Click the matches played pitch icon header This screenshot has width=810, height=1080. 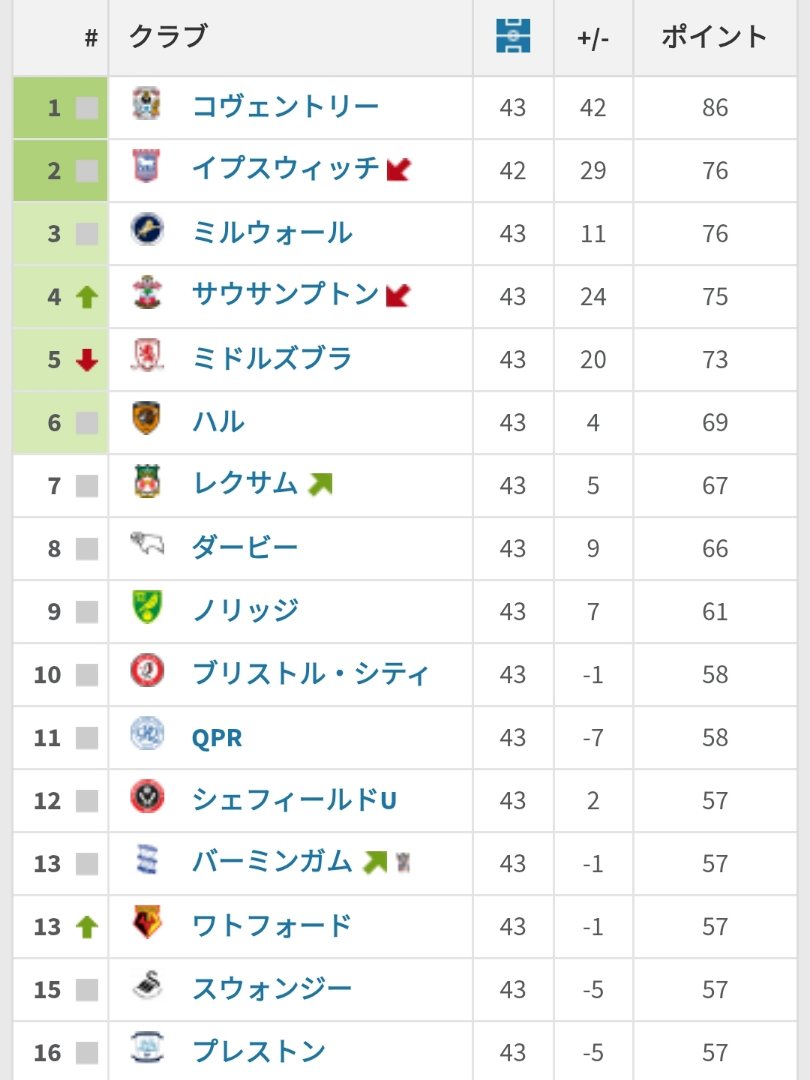pyautogui.click(x=513, y=37)
